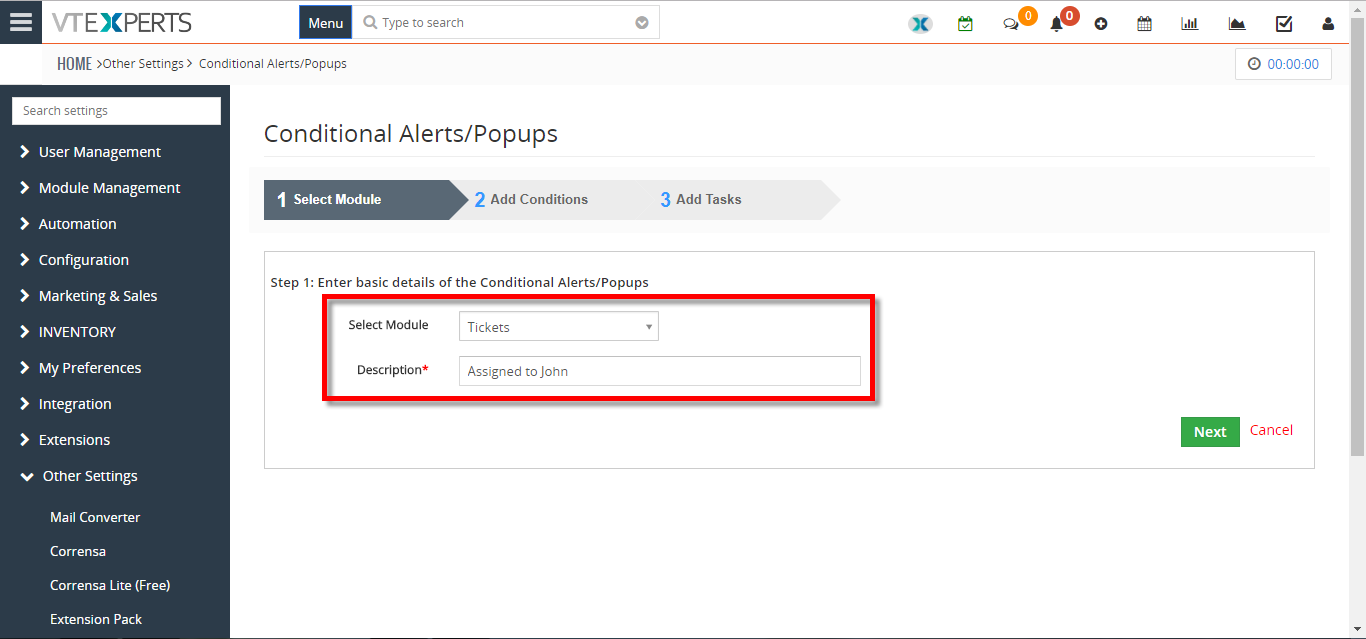Viewport: 1366px width, 639px height.
Task: Expand Automation section
Action: click(x=78, y=224)
